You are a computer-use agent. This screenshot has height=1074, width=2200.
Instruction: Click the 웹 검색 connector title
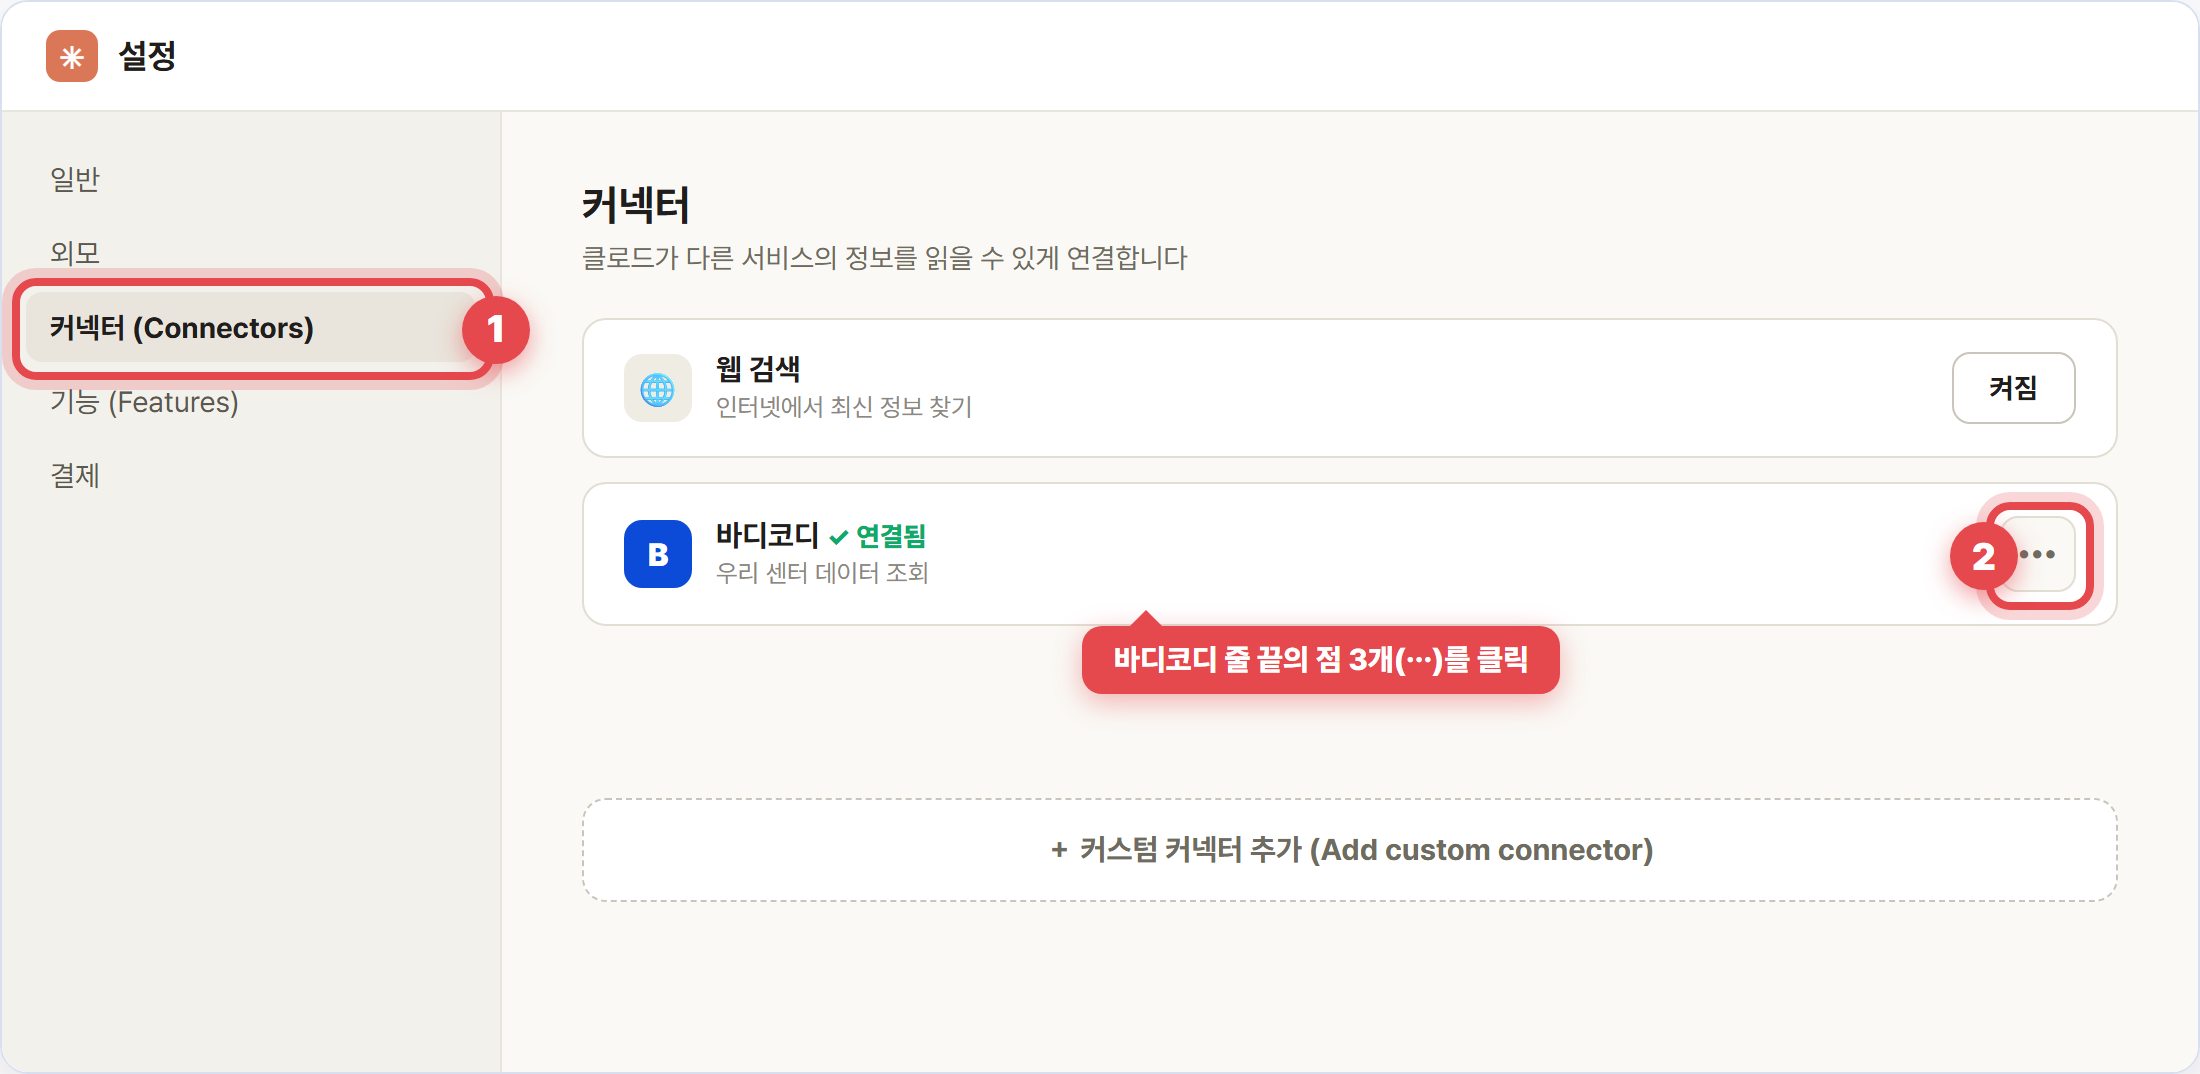(758, 369)
